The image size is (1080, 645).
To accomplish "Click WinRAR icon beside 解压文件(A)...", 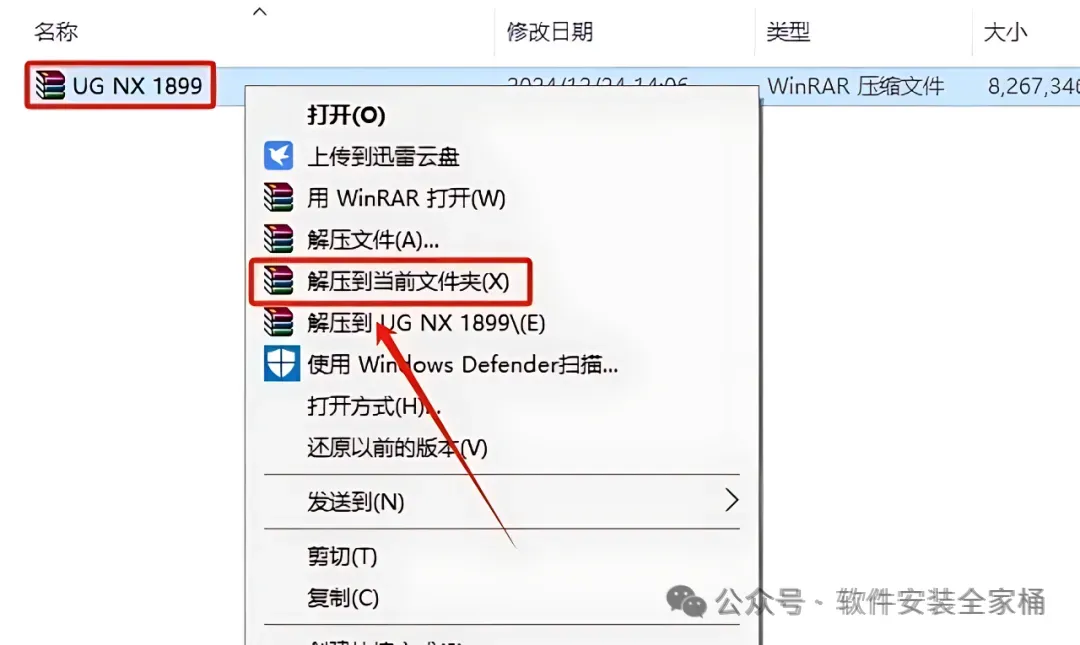I will tap(278, 239).
